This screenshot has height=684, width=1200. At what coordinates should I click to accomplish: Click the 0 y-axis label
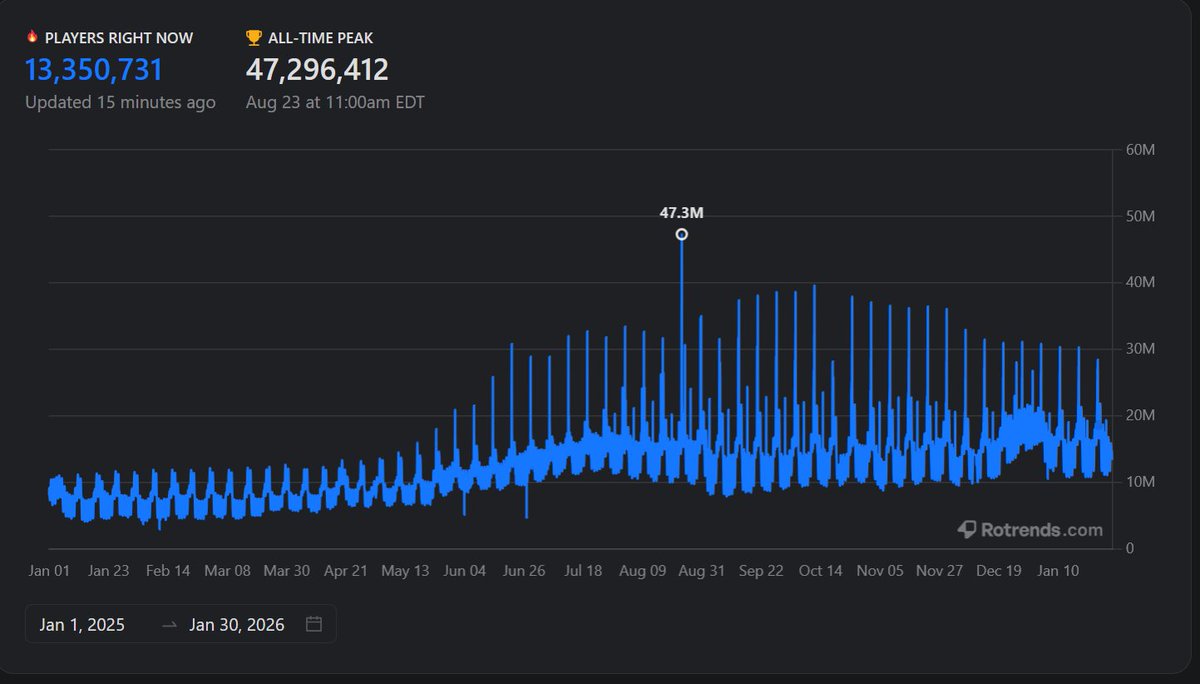coord(1129,548)
